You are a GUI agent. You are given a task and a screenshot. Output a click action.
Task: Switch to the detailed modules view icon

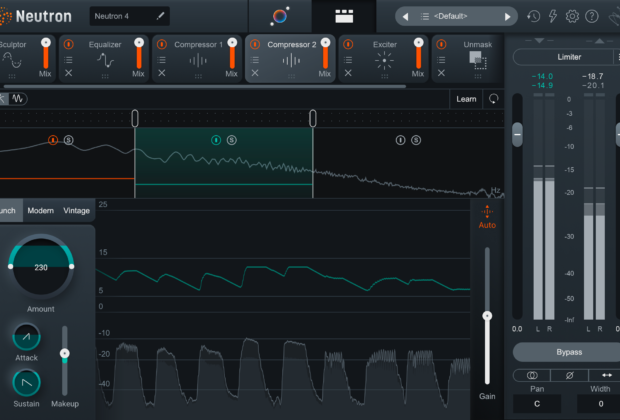click(x=344, y=16)
